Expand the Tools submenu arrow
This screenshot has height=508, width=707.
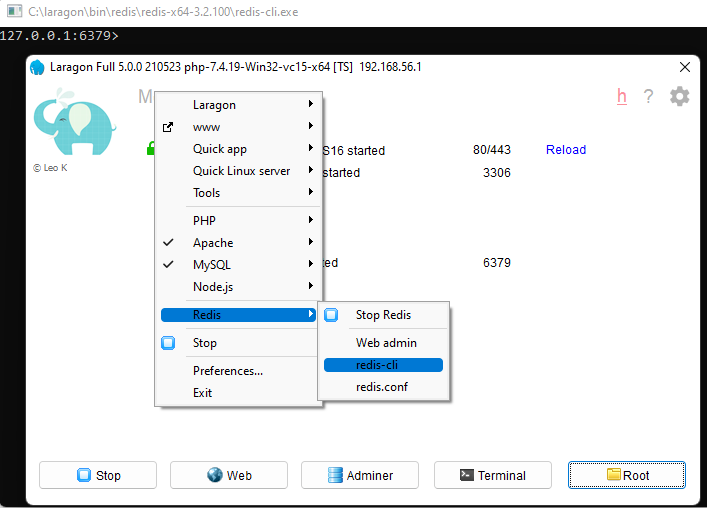311,192
